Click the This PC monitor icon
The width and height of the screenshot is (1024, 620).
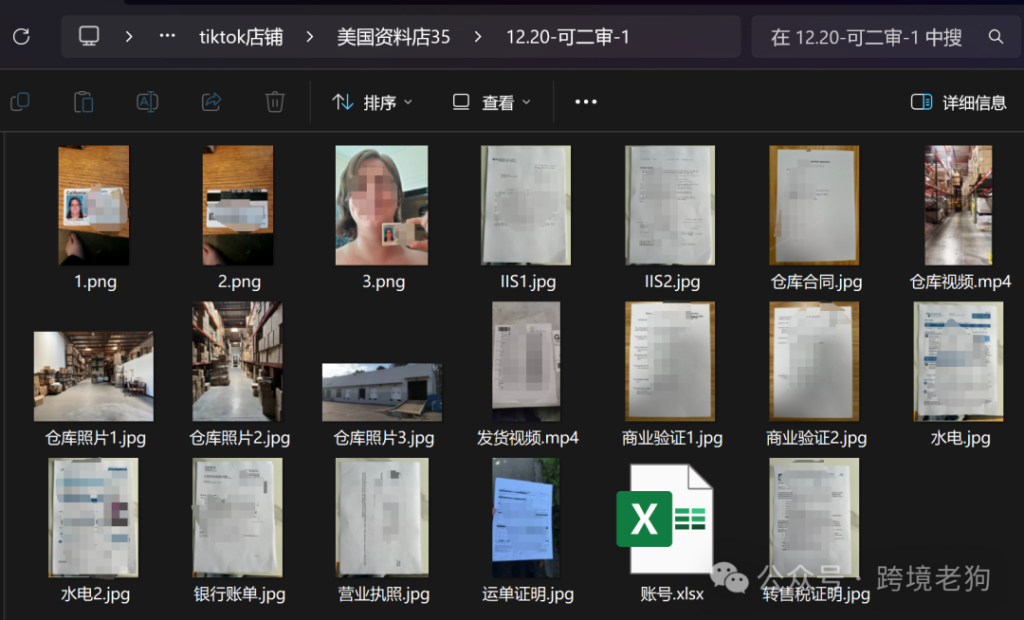[x=89, y=37]
